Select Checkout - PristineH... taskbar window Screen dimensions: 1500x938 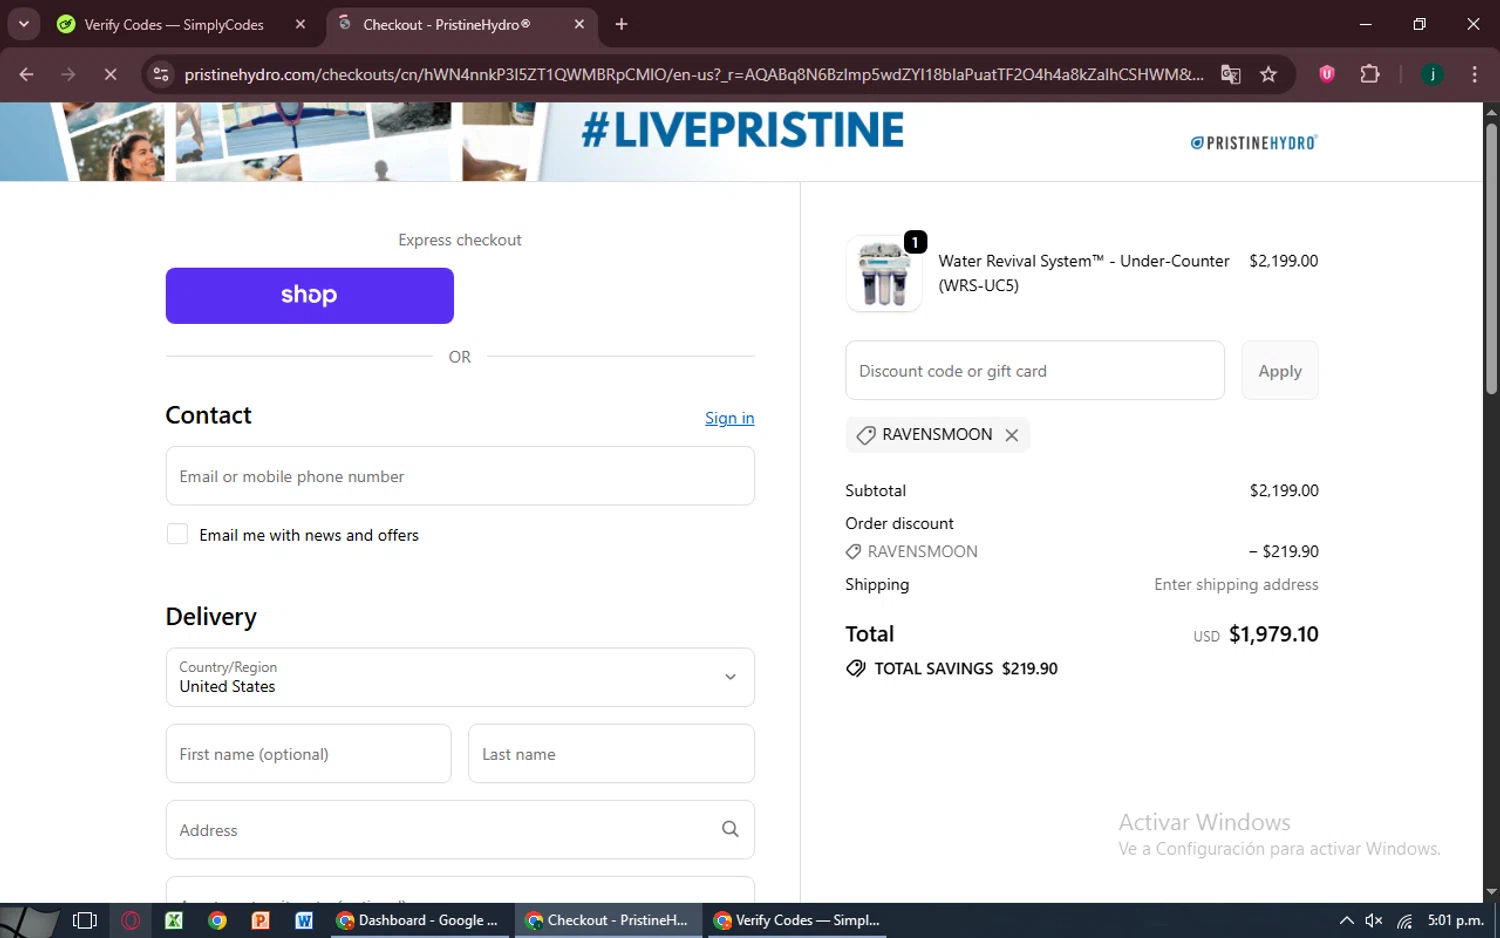[608, 920]
